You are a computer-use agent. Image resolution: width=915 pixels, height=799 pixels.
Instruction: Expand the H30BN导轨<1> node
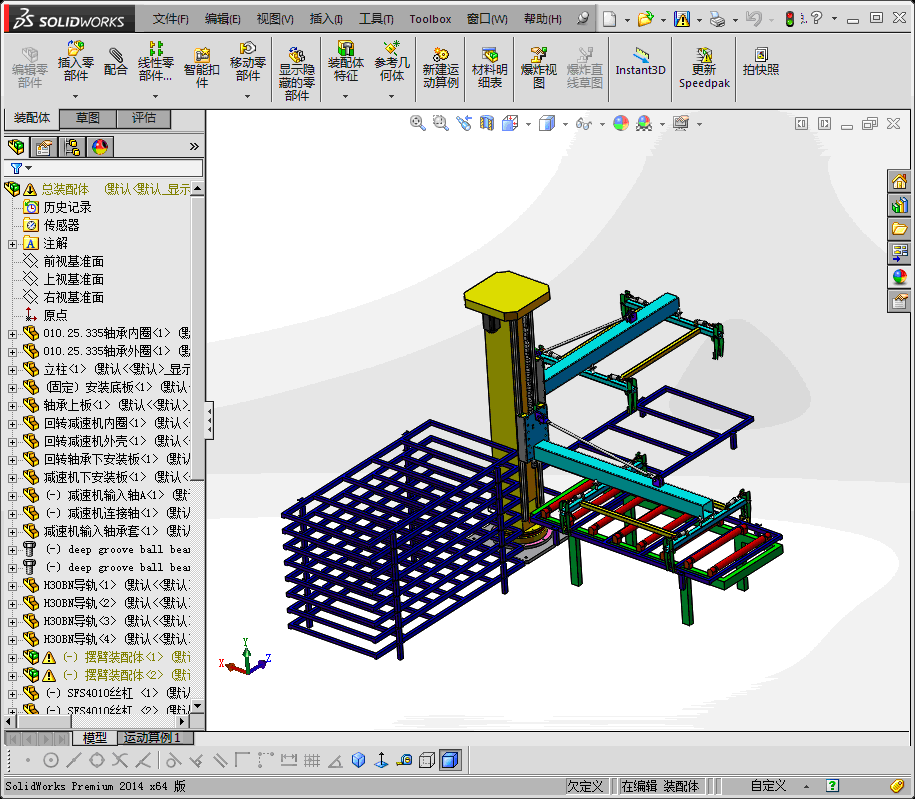[12, 585]
